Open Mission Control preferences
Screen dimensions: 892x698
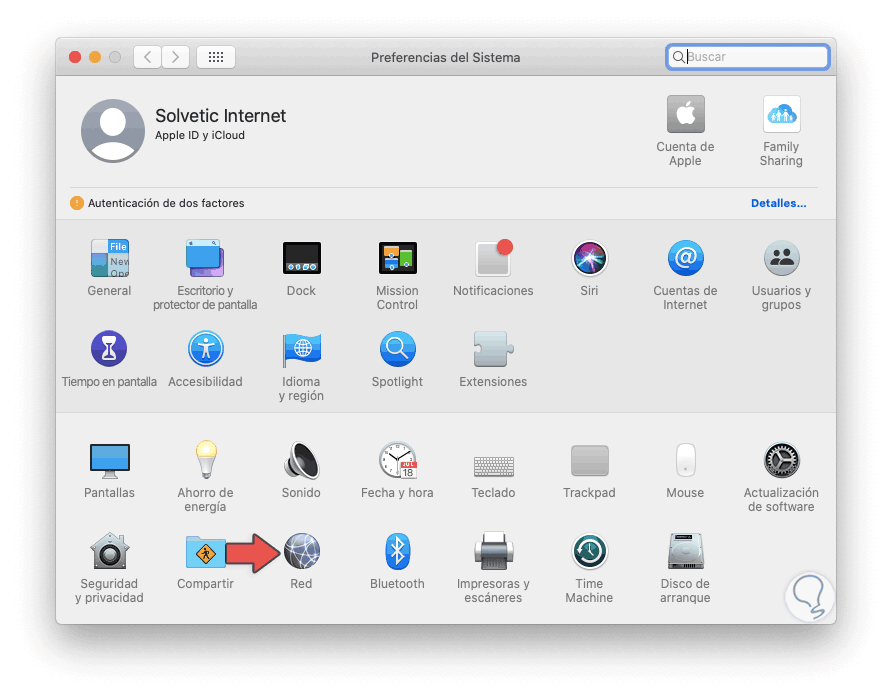(398, 258)
